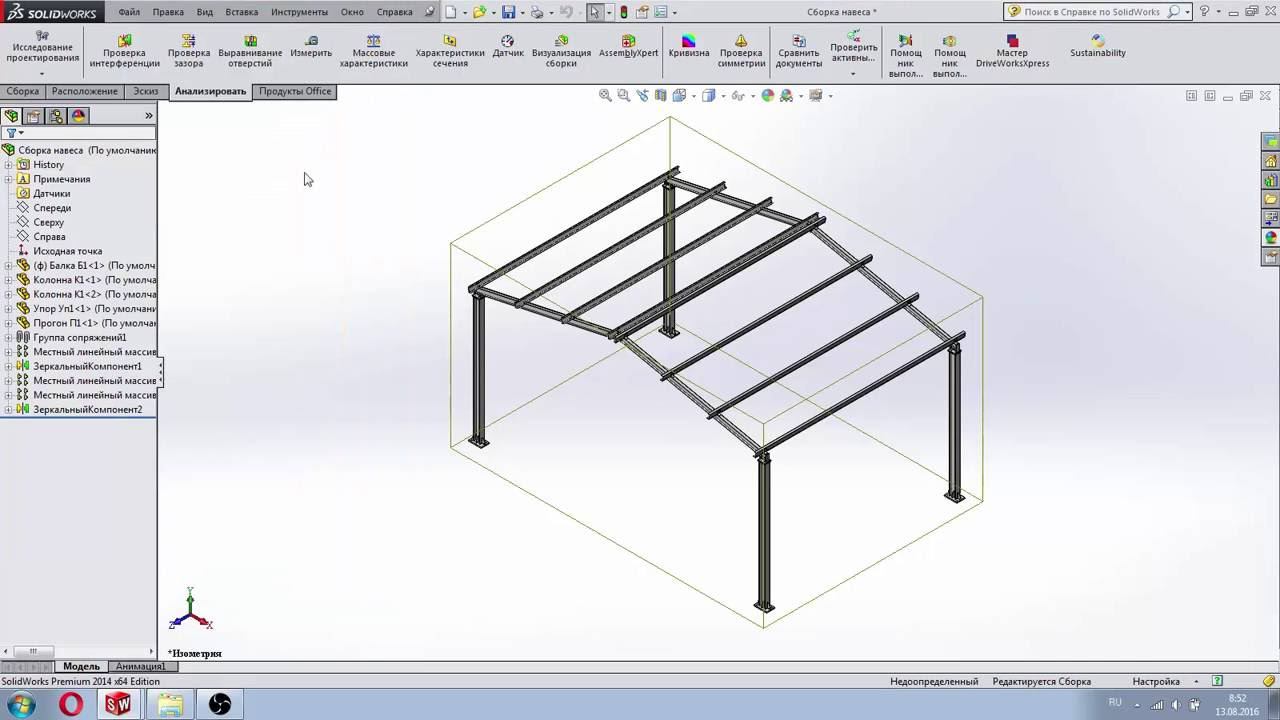This screenshot has width=1280, height=720.
Task: Select Previous View icon in view toolbar
Action: click(642, 95)
